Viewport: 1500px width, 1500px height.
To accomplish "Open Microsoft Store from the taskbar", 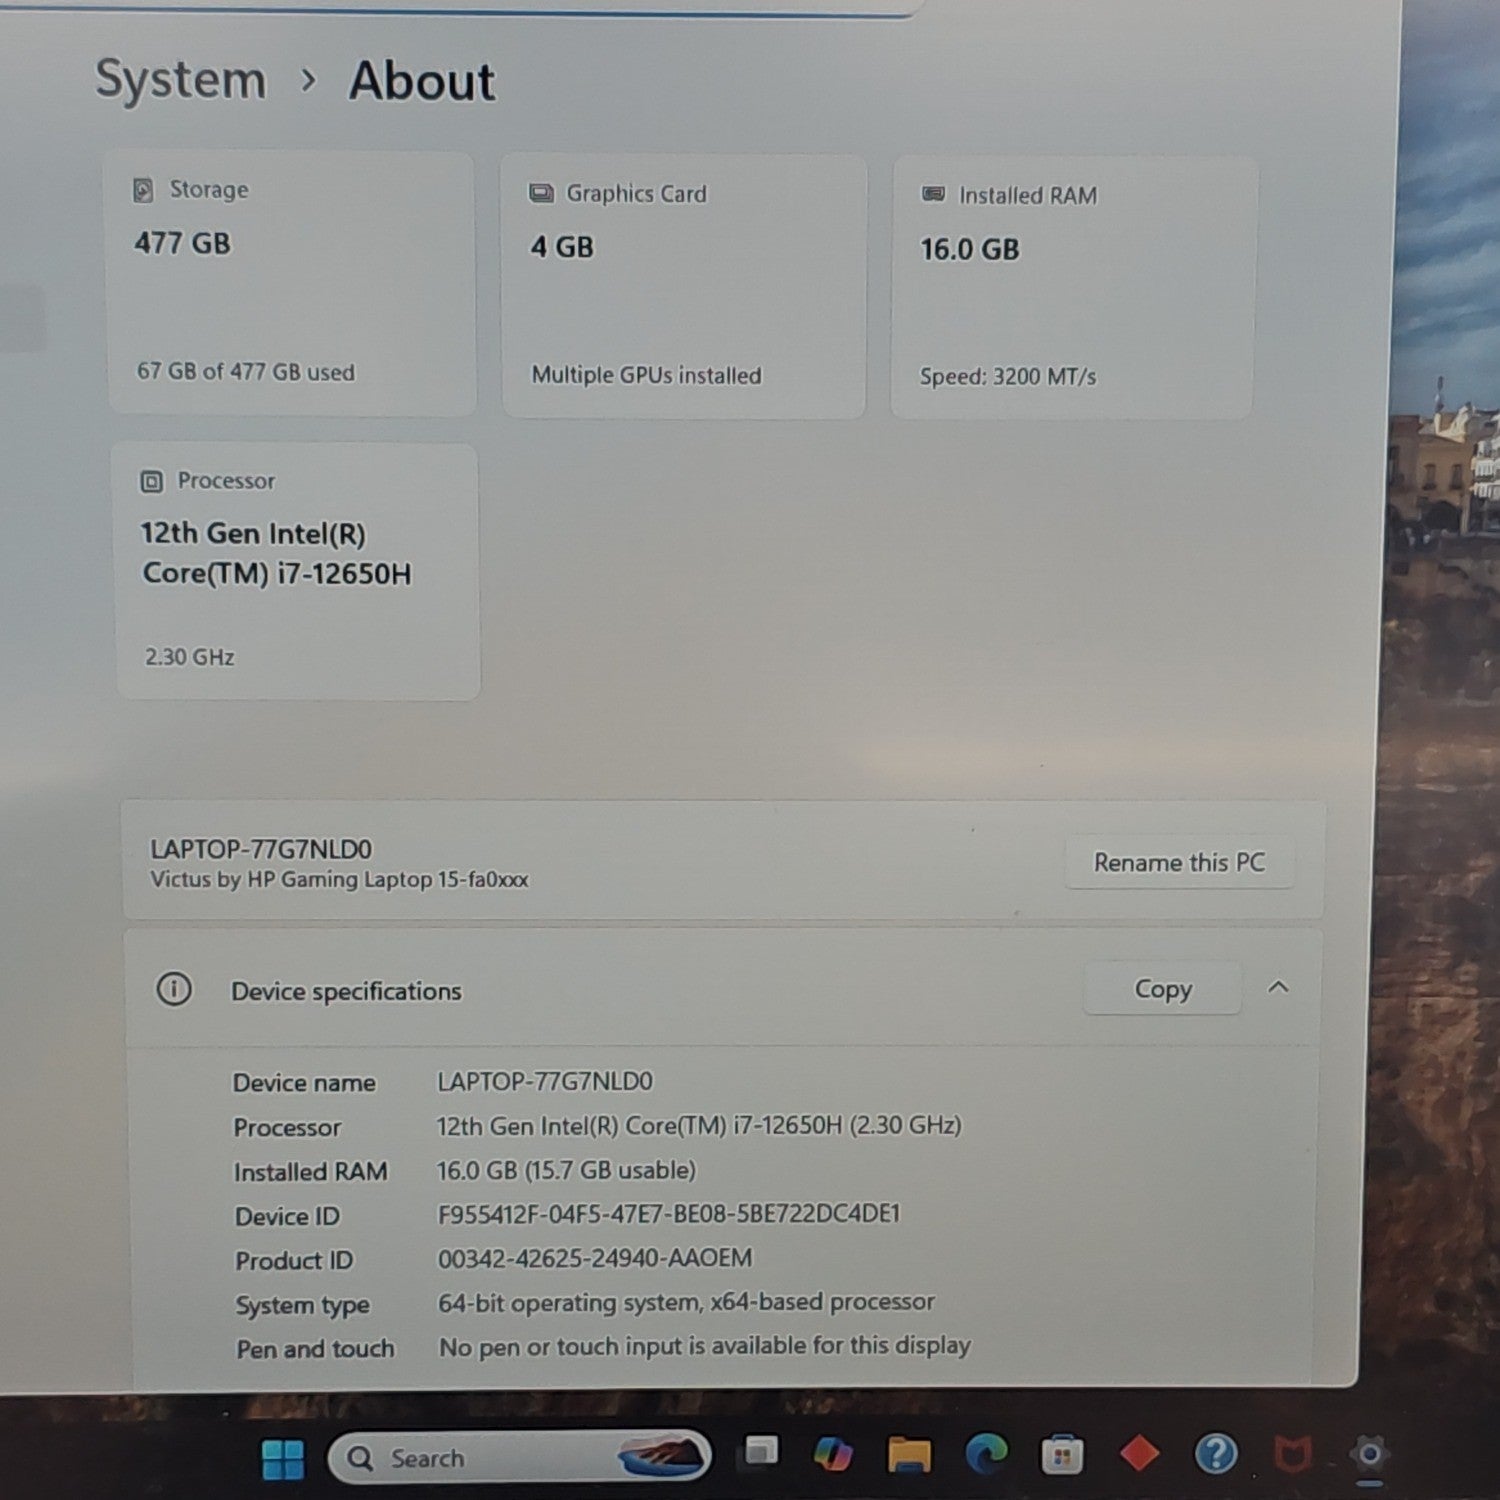I will point(1062,1454).
